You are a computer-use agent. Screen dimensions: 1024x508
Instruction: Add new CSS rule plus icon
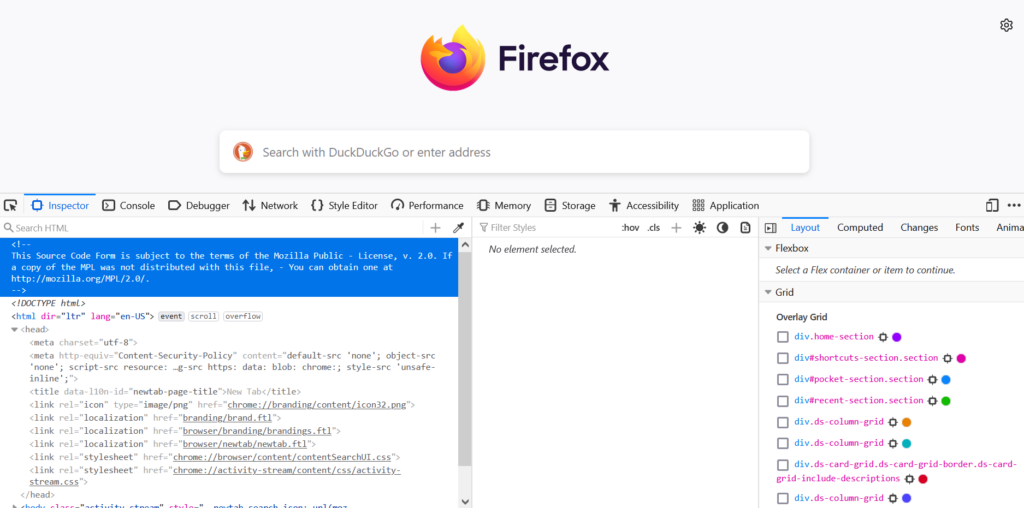[x=677, y=228]
